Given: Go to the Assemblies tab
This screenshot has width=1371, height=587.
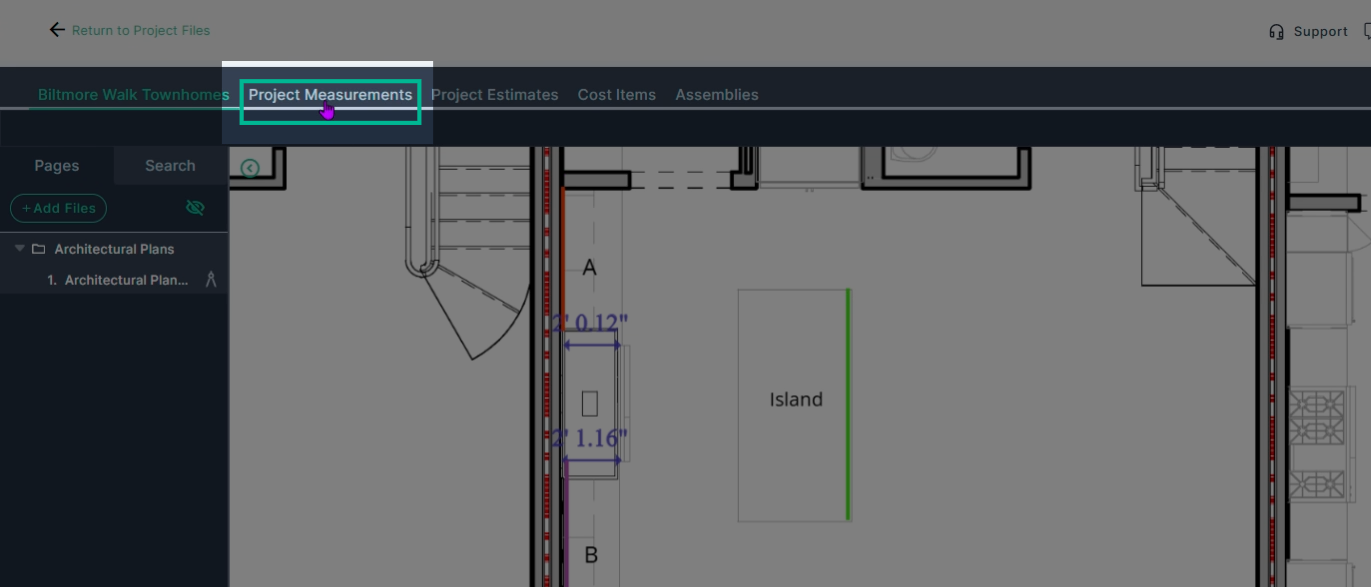Looking at the screenshot, I should 717,95.
